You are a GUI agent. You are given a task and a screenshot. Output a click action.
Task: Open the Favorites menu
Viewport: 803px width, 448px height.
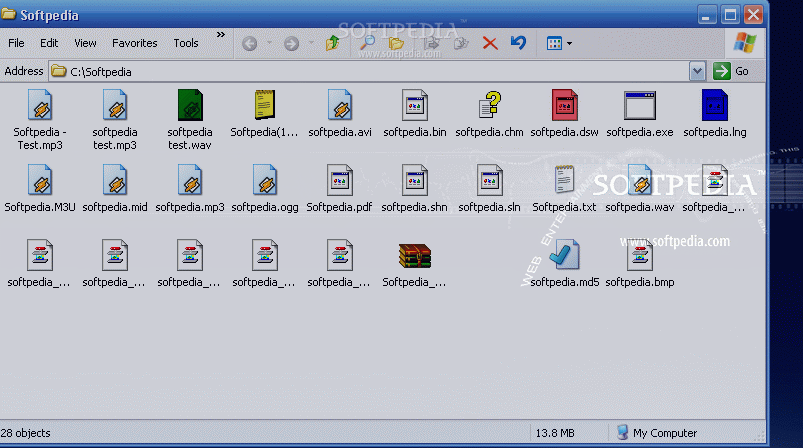click(135, 43)
